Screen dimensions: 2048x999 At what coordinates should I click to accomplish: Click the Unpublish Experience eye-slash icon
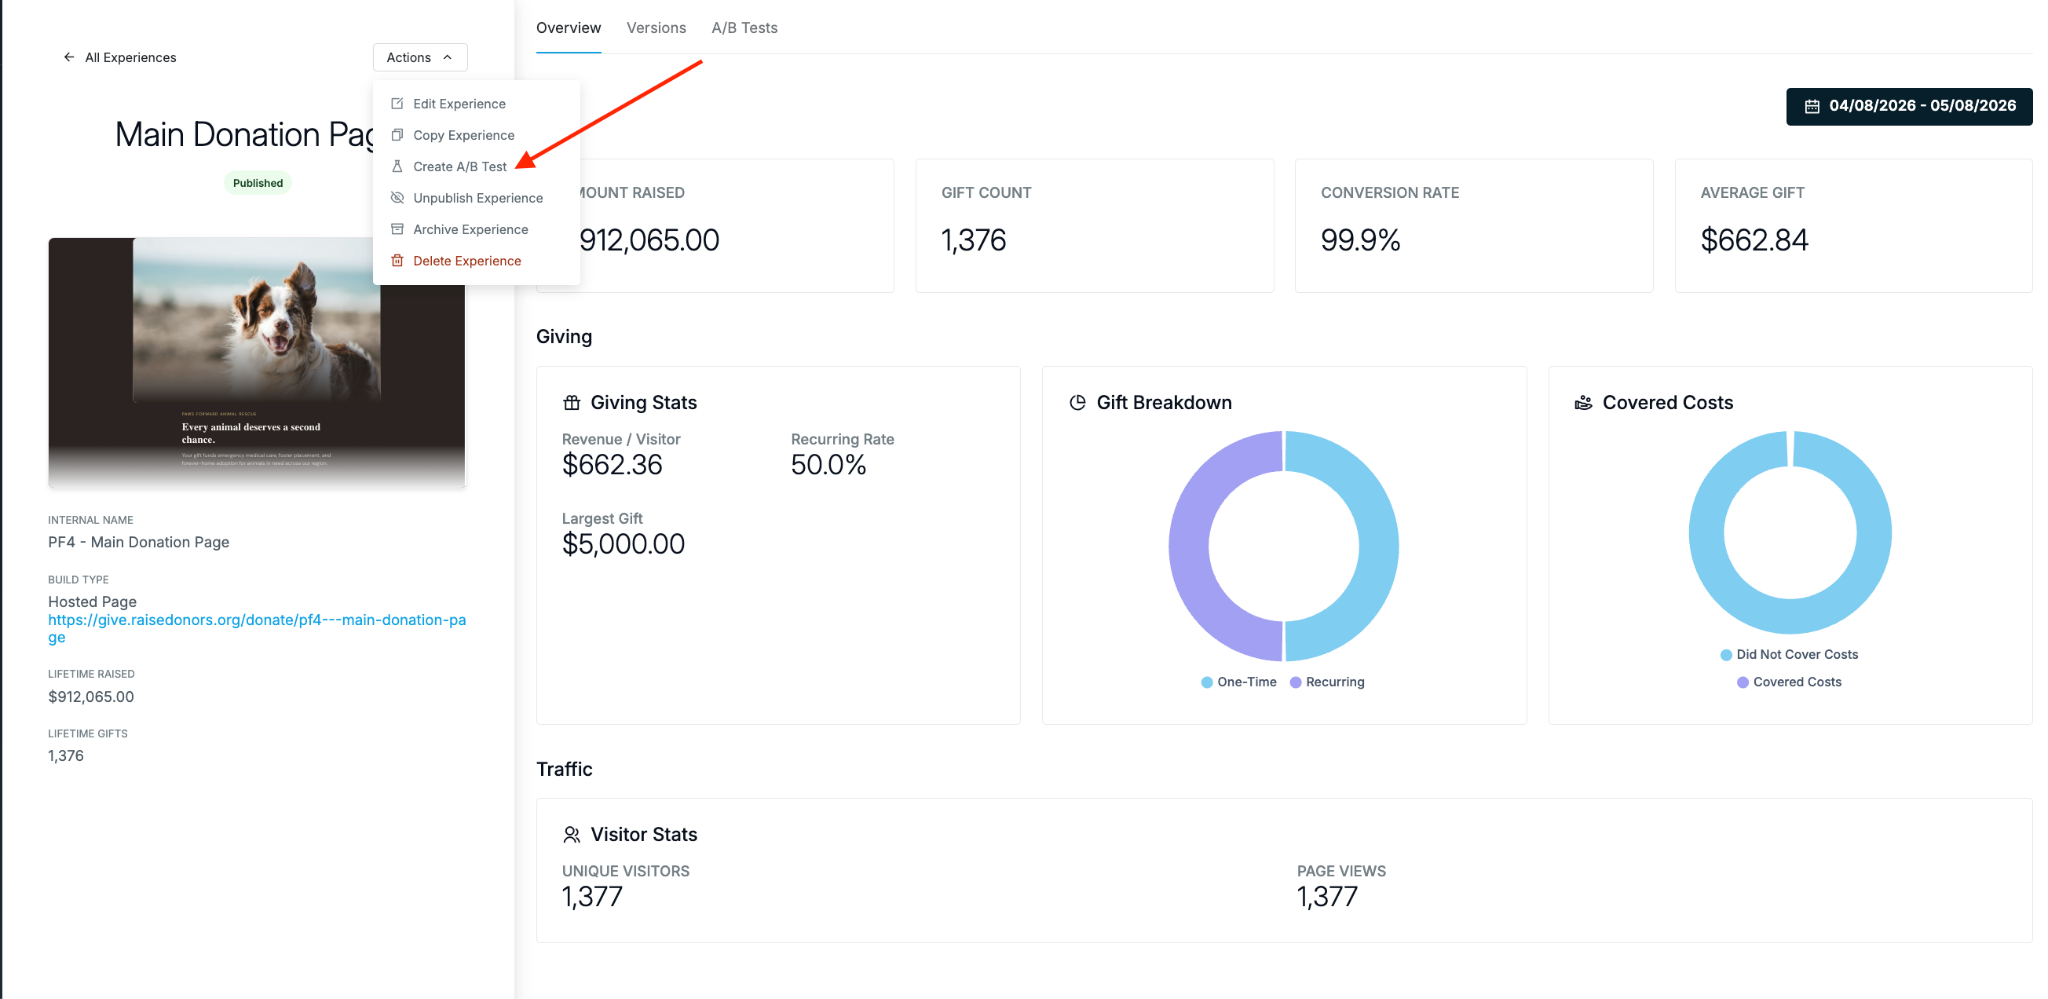(397, 198)
